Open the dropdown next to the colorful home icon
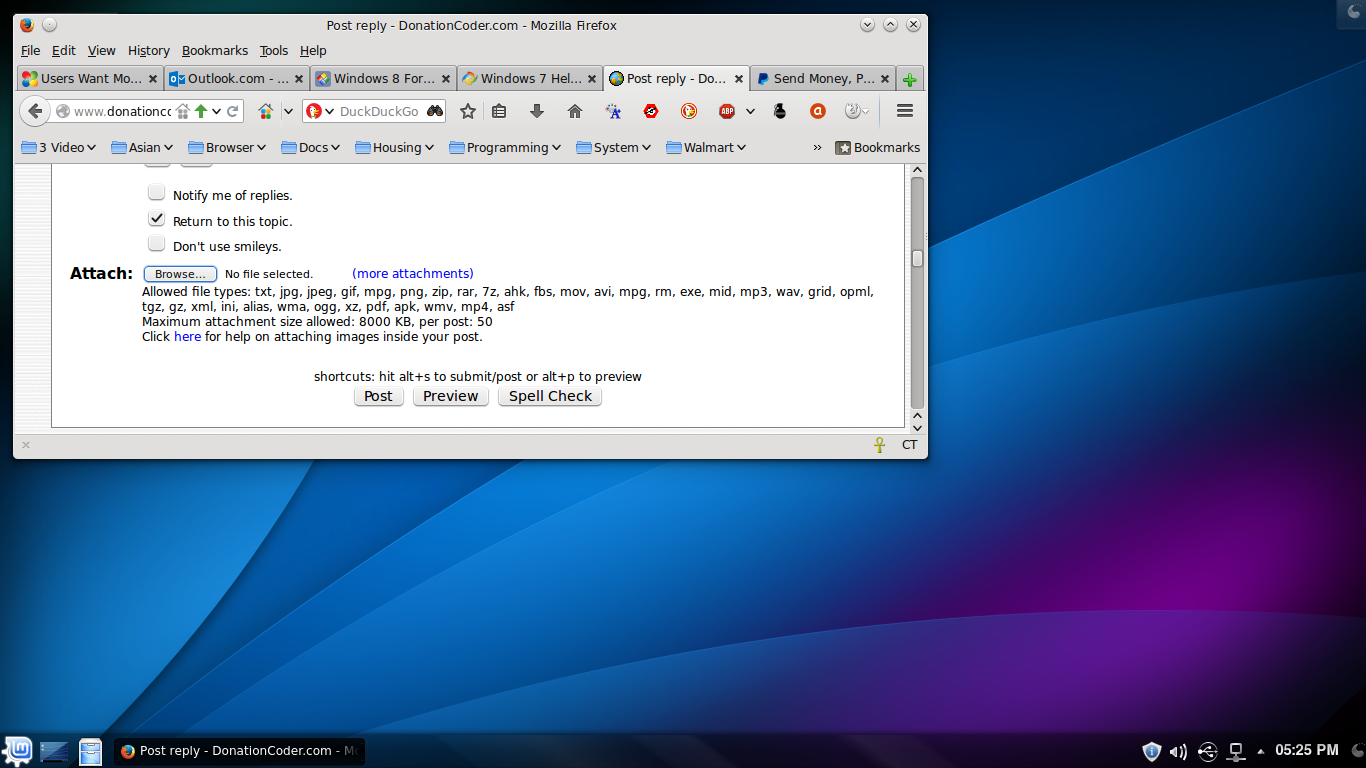 point(288,111)
